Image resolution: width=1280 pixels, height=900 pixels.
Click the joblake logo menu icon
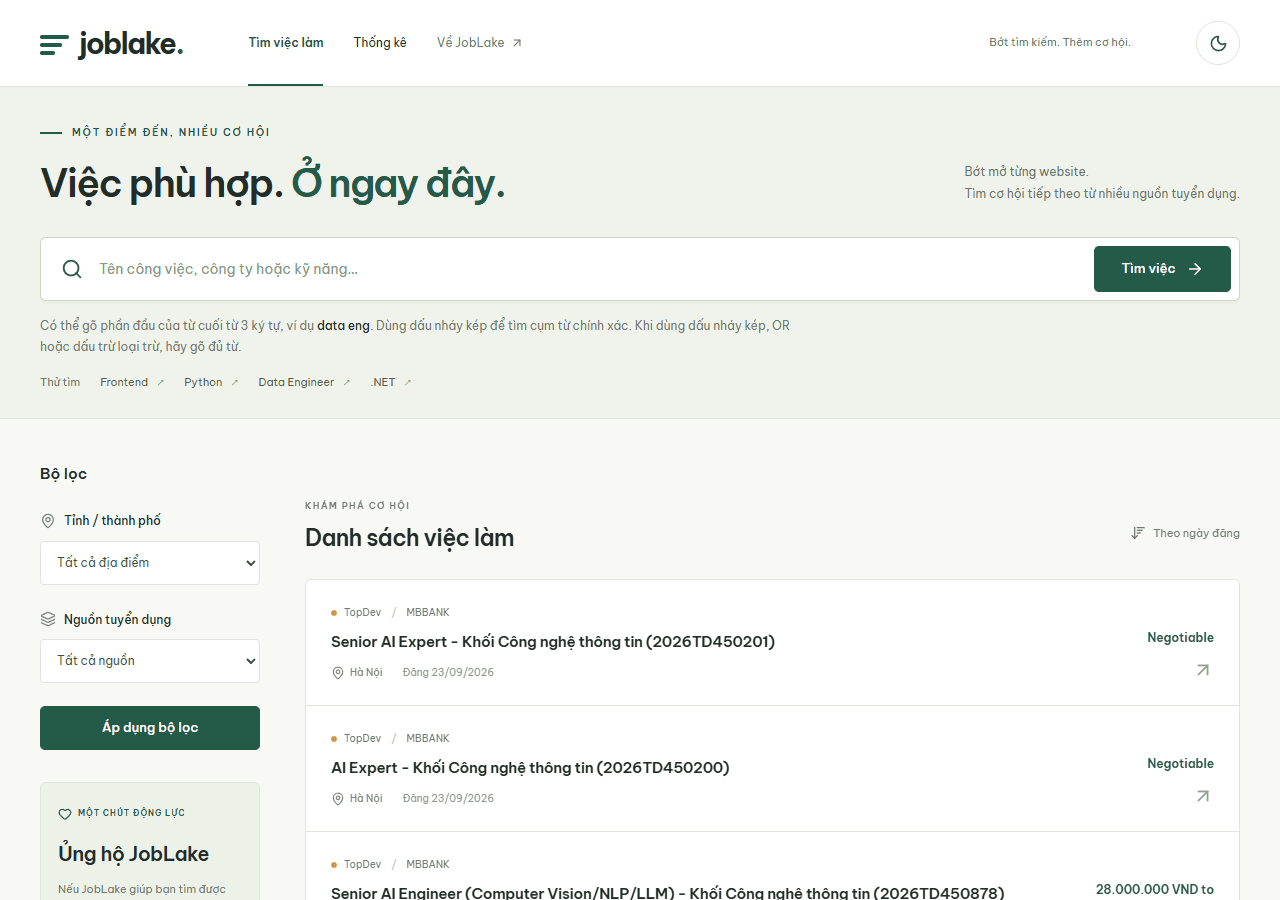(54, 44)
